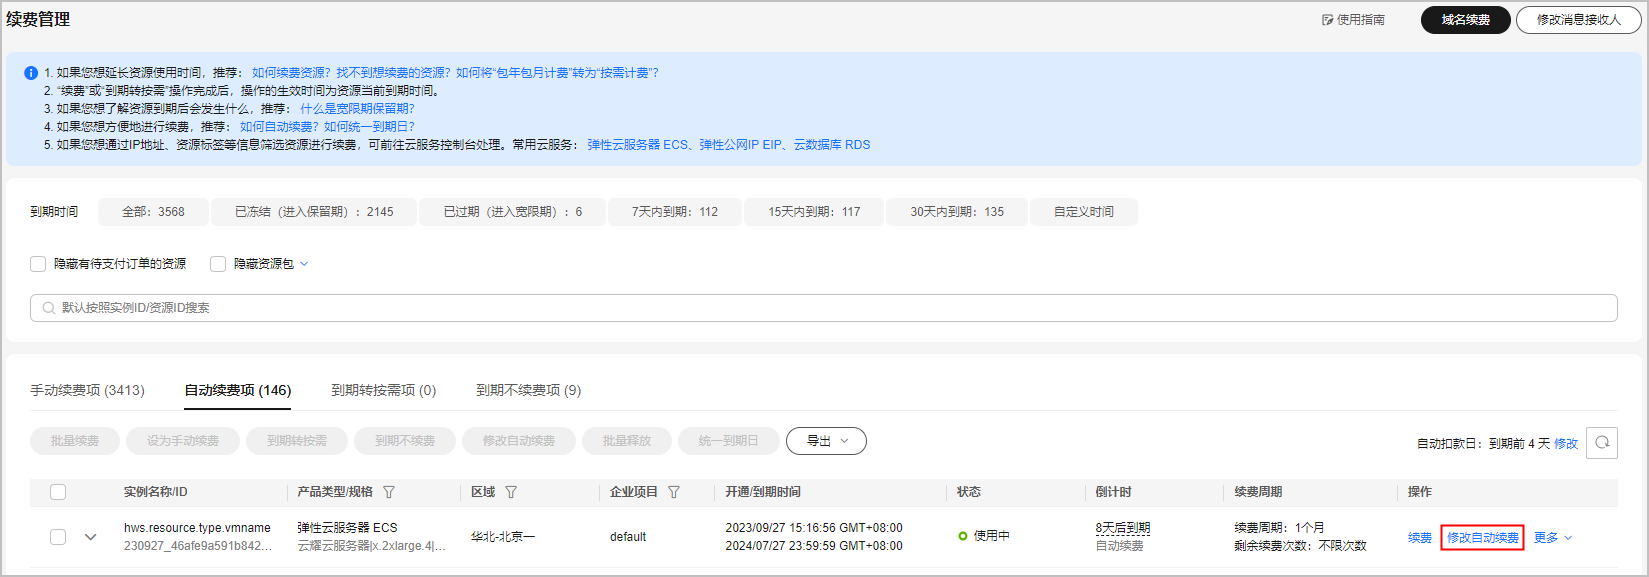Viewport: 1649px width, 577px height.
Task: Click 修改自动续费 link in the row
Action: (x=1482, y=538)
